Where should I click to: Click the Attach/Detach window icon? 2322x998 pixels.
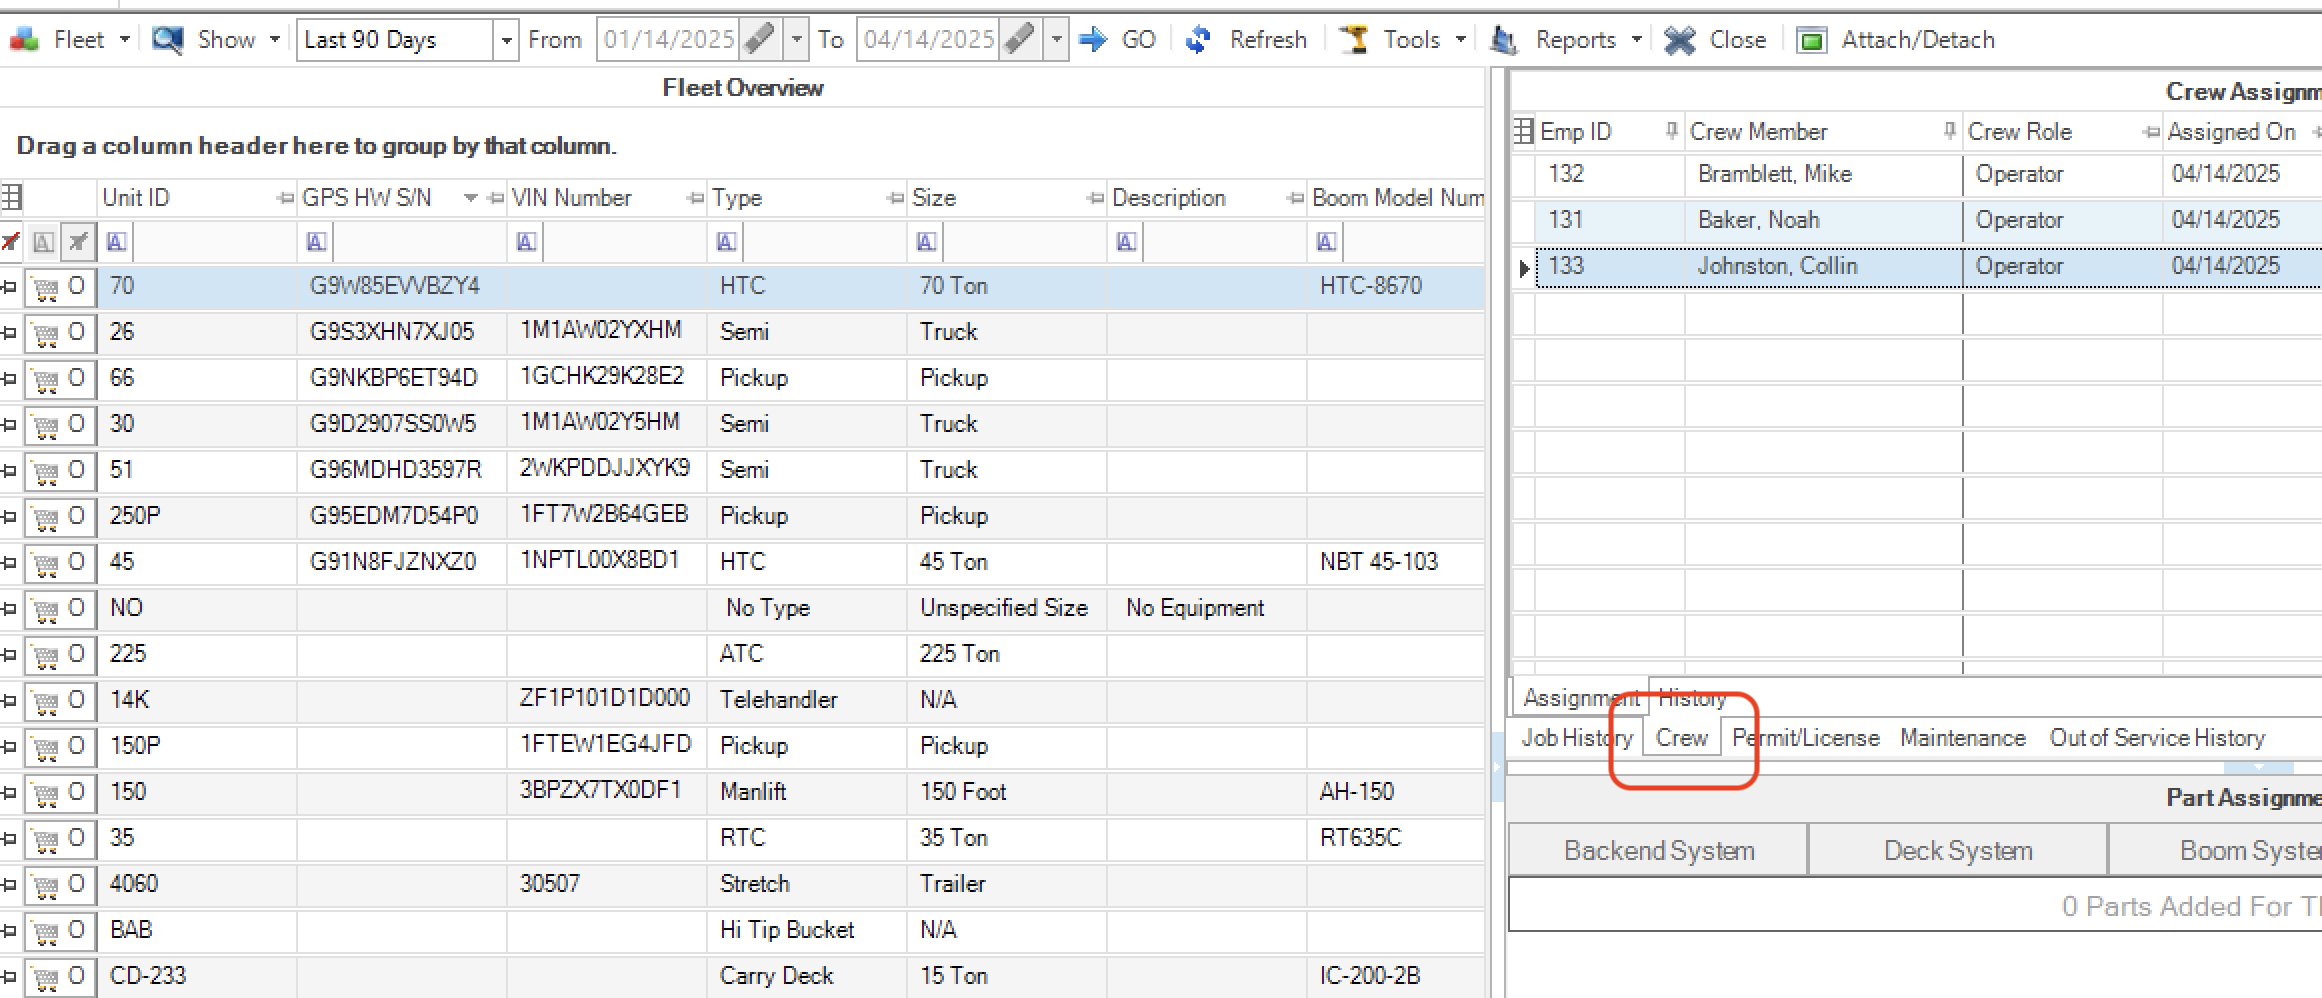click(x=1812, y=41)
